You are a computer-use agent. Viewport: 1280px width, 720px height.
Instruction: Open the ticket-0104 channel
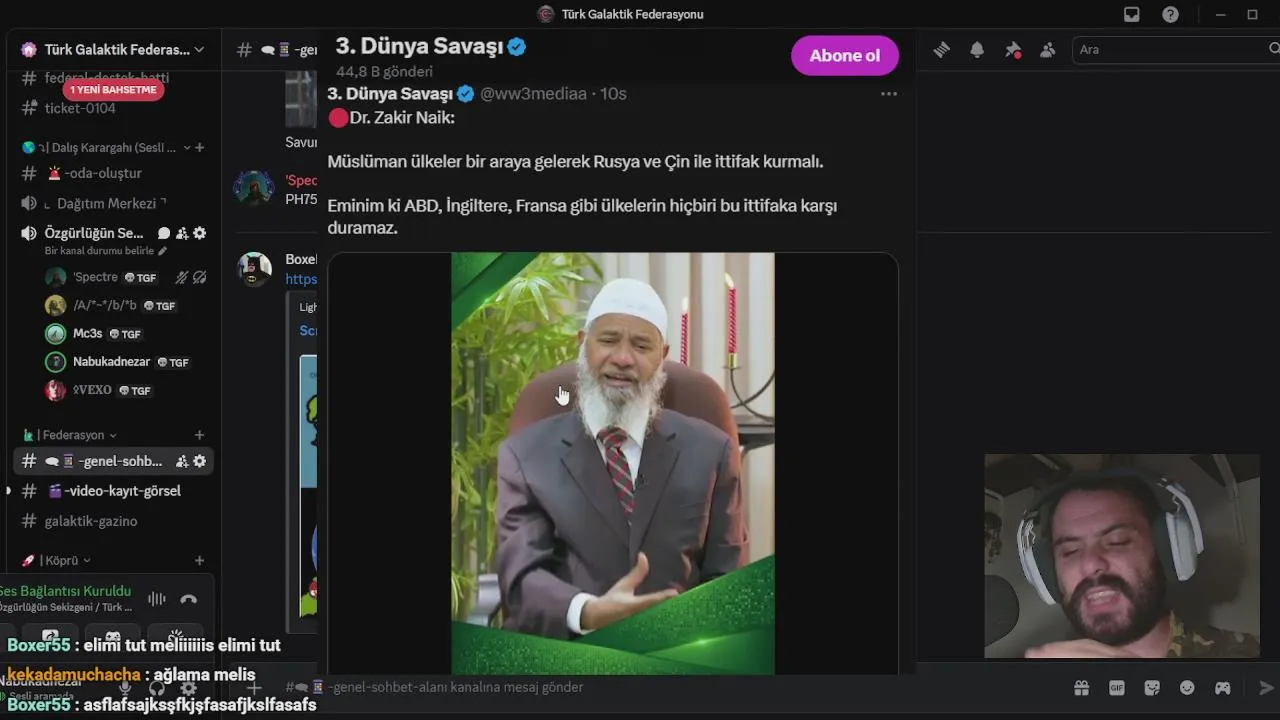click(80, 108)
